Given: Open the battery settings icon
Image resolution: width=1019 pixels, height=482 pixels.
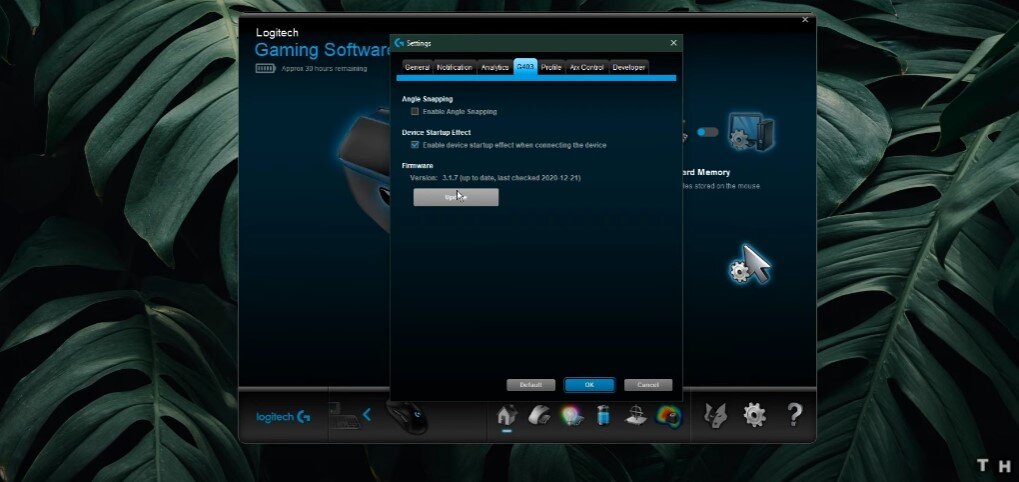Looking at the screenshot, I should pyautogui.click(x=604, y=414).
